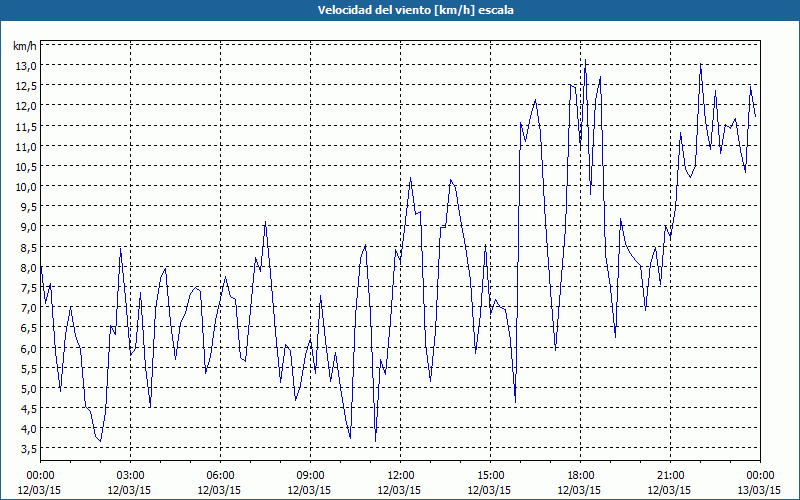Select the 11,5 y-axis value

click(x=26, y=126)
